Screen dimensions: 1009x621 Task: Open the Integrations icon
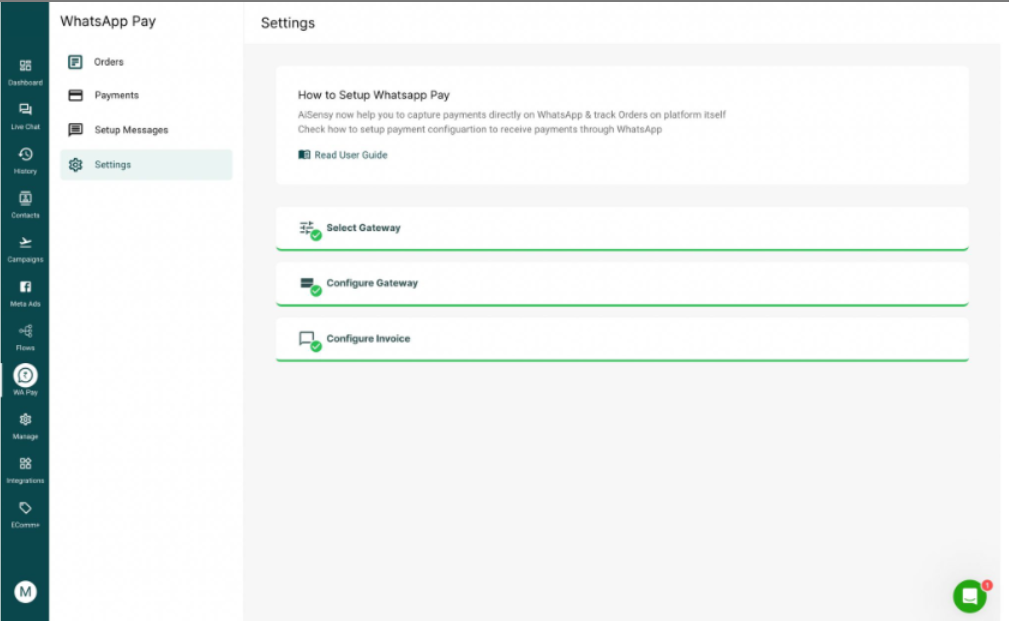pyautogui.click(x=25, y=463)
